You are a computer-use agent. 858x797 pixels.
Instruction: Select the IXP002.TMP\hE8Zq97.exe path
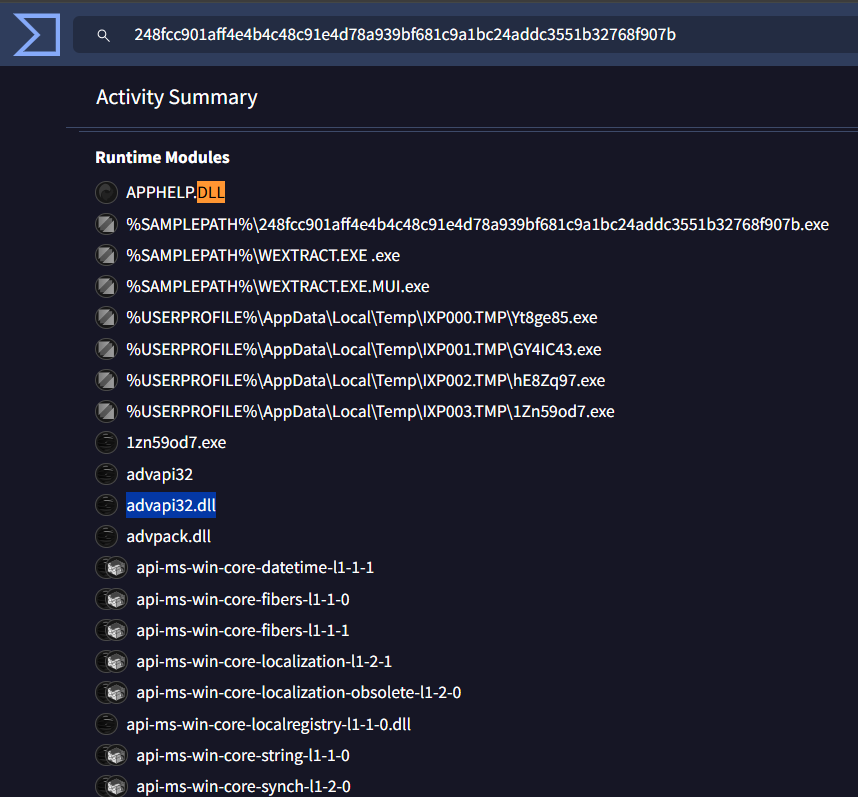(366, 380)
